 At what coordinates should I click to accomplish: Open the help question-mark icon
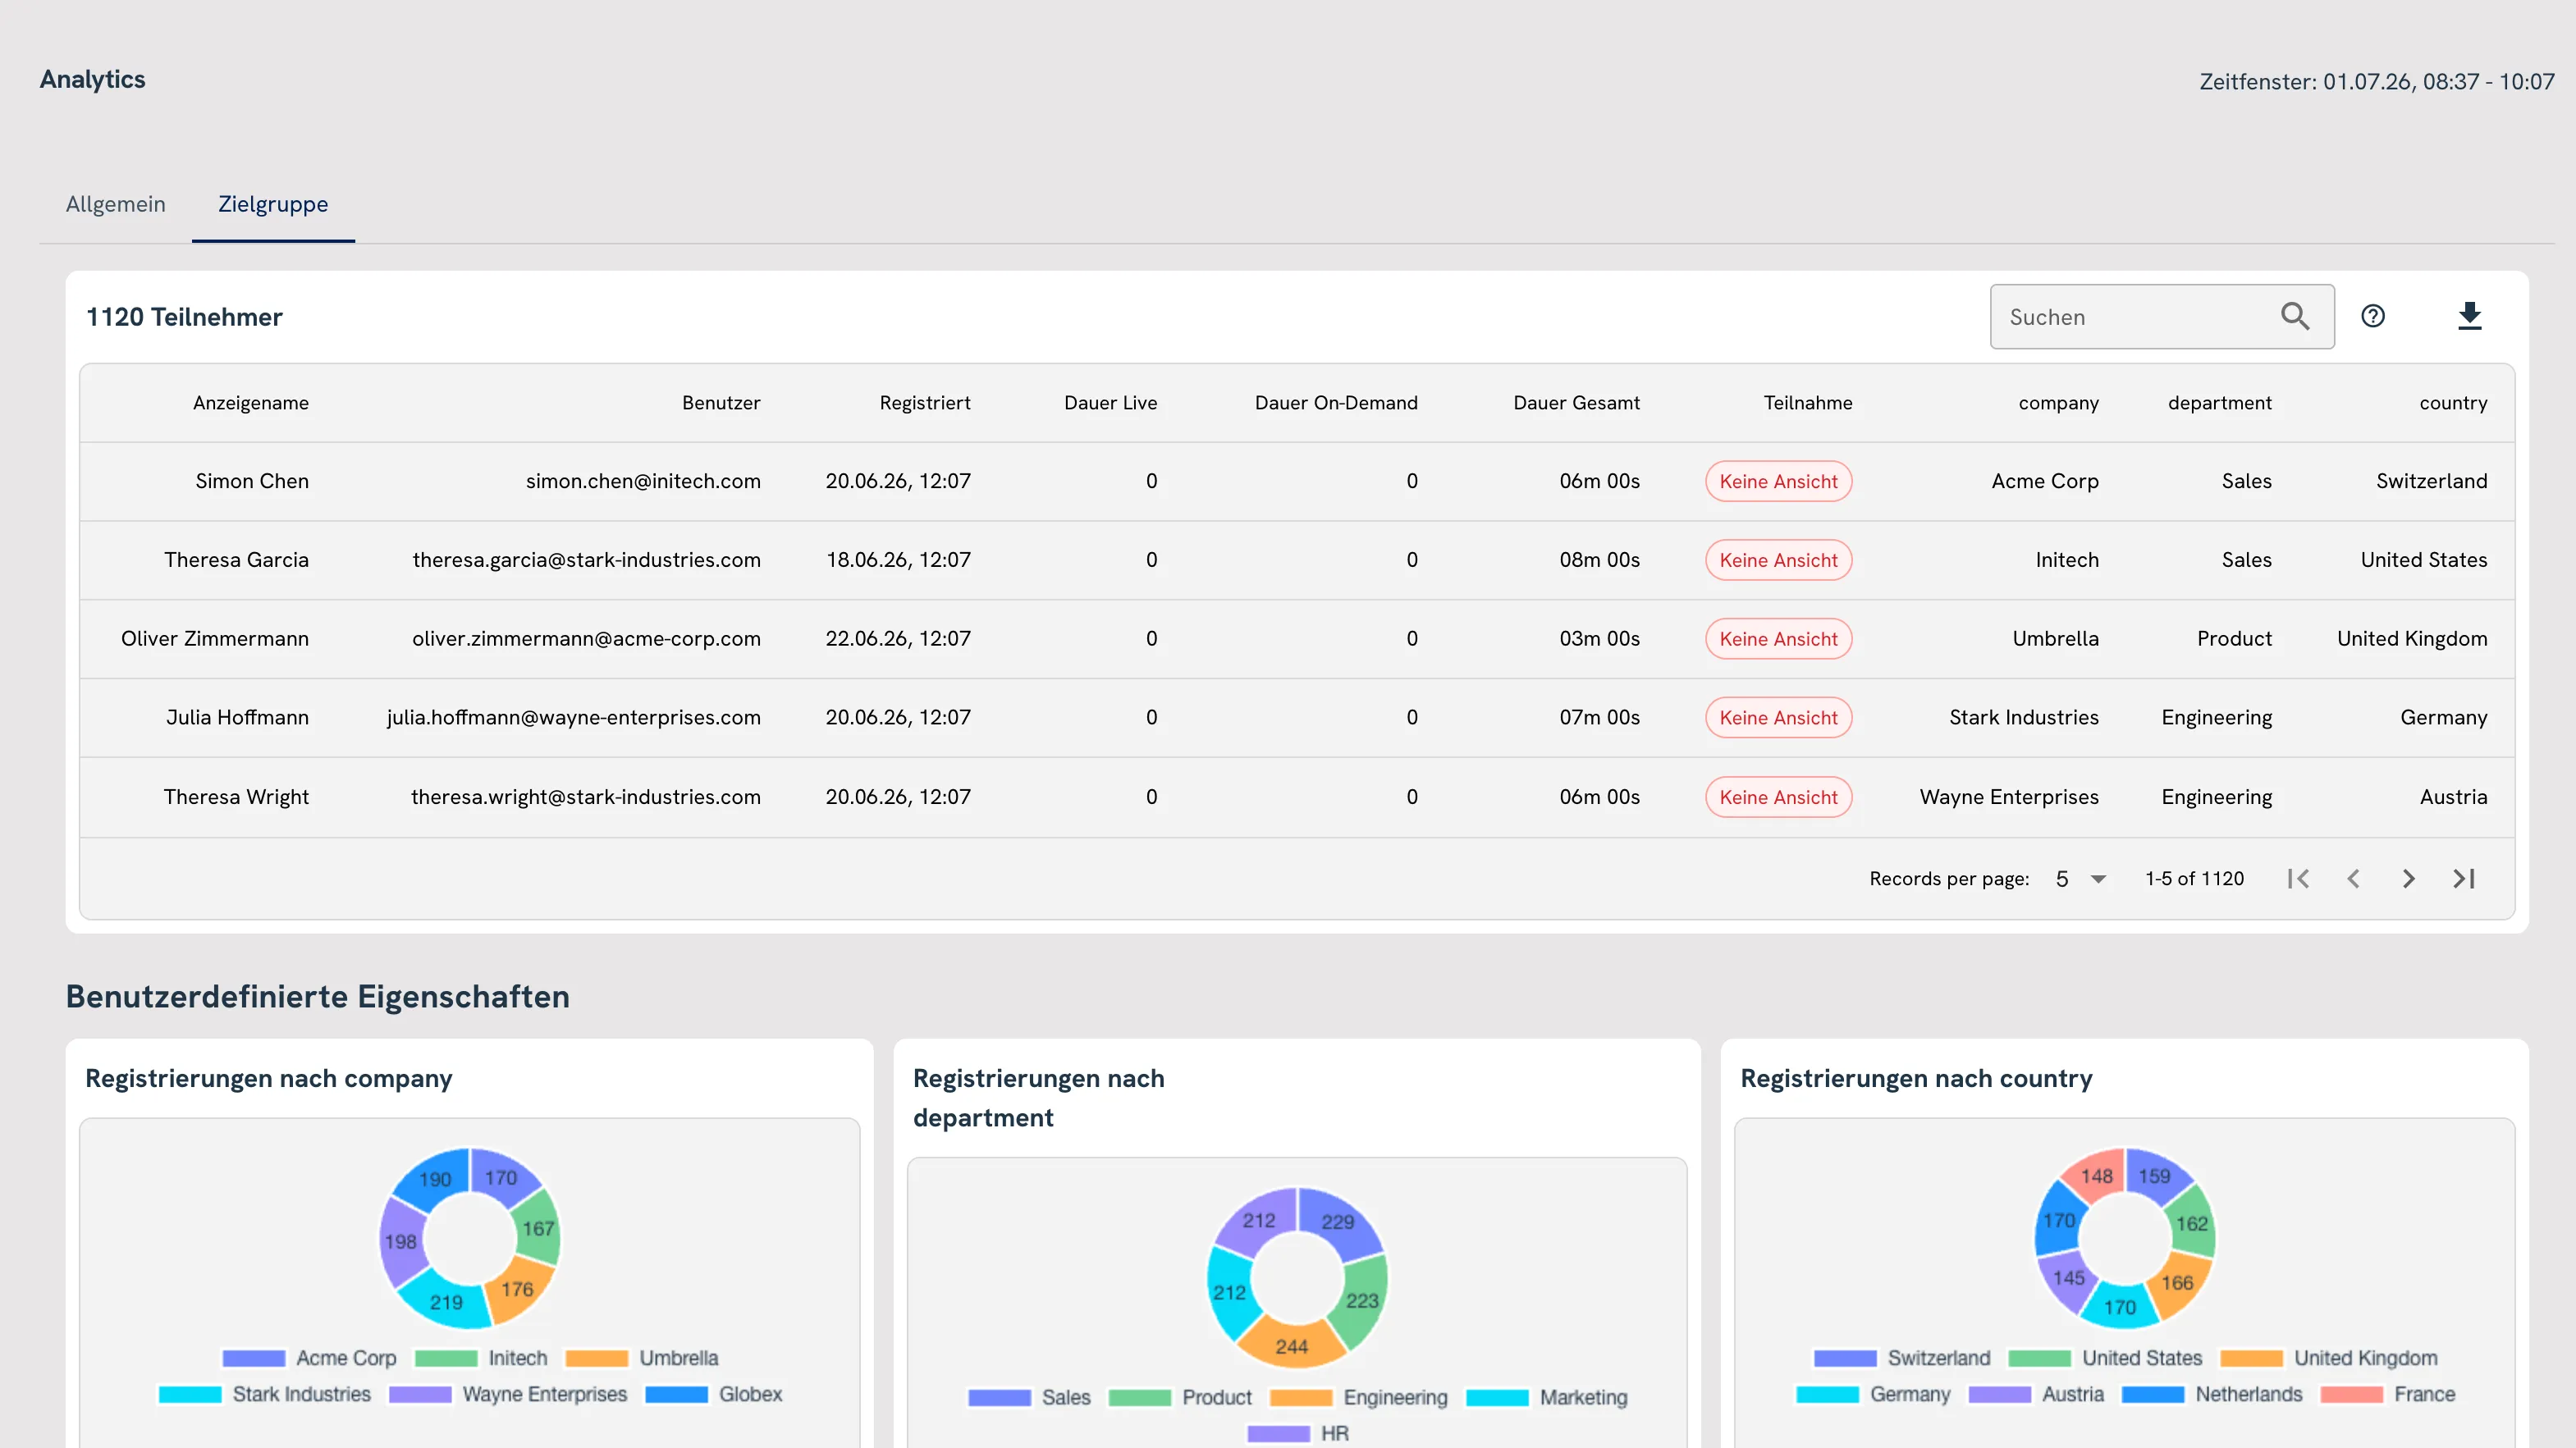click(x=2373, y=316)
